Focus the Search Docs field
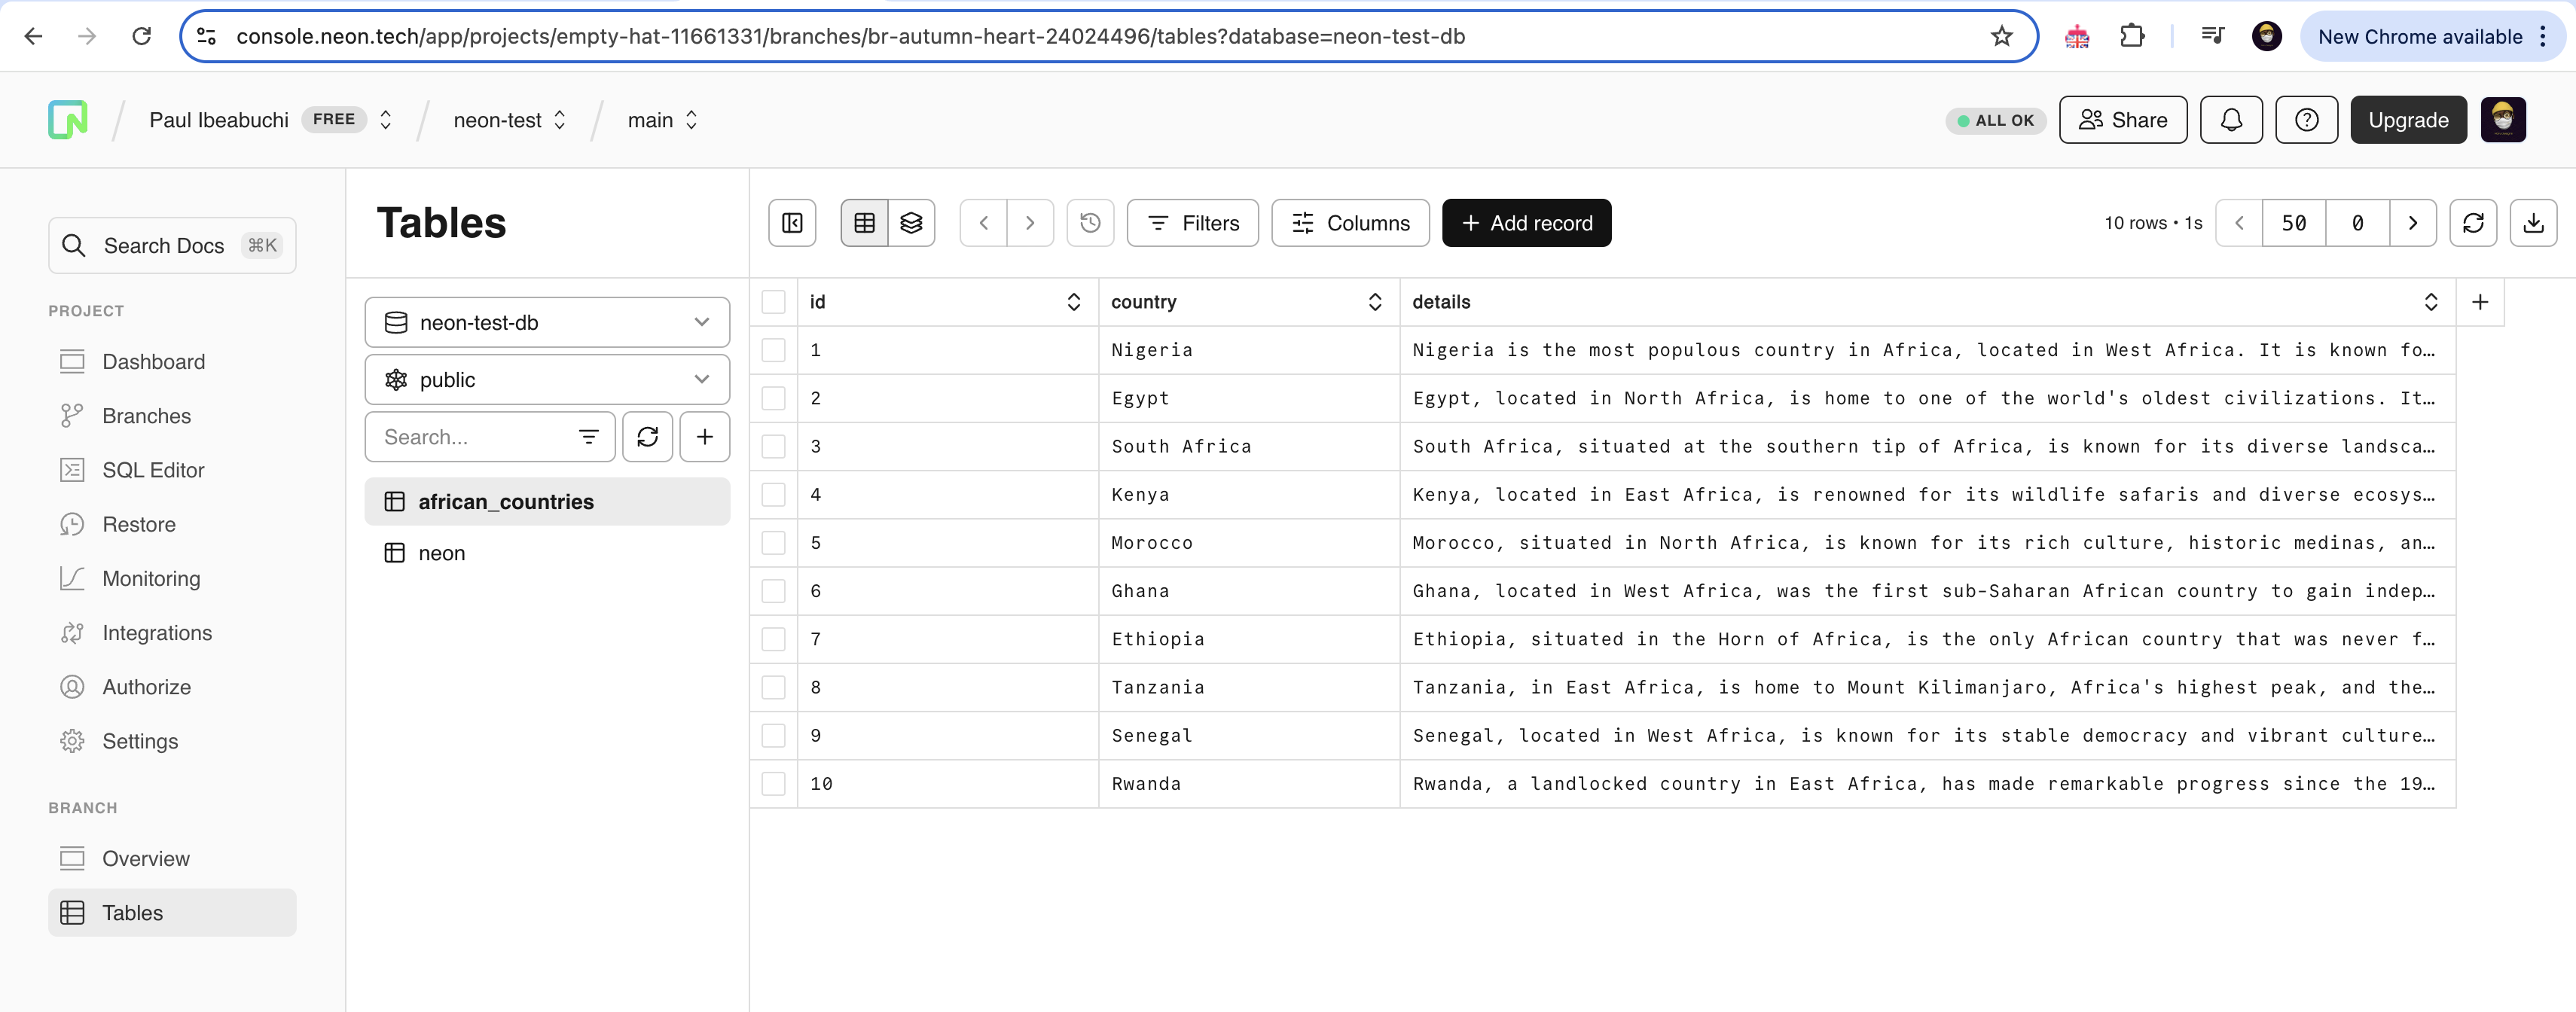 pos(172,246)
